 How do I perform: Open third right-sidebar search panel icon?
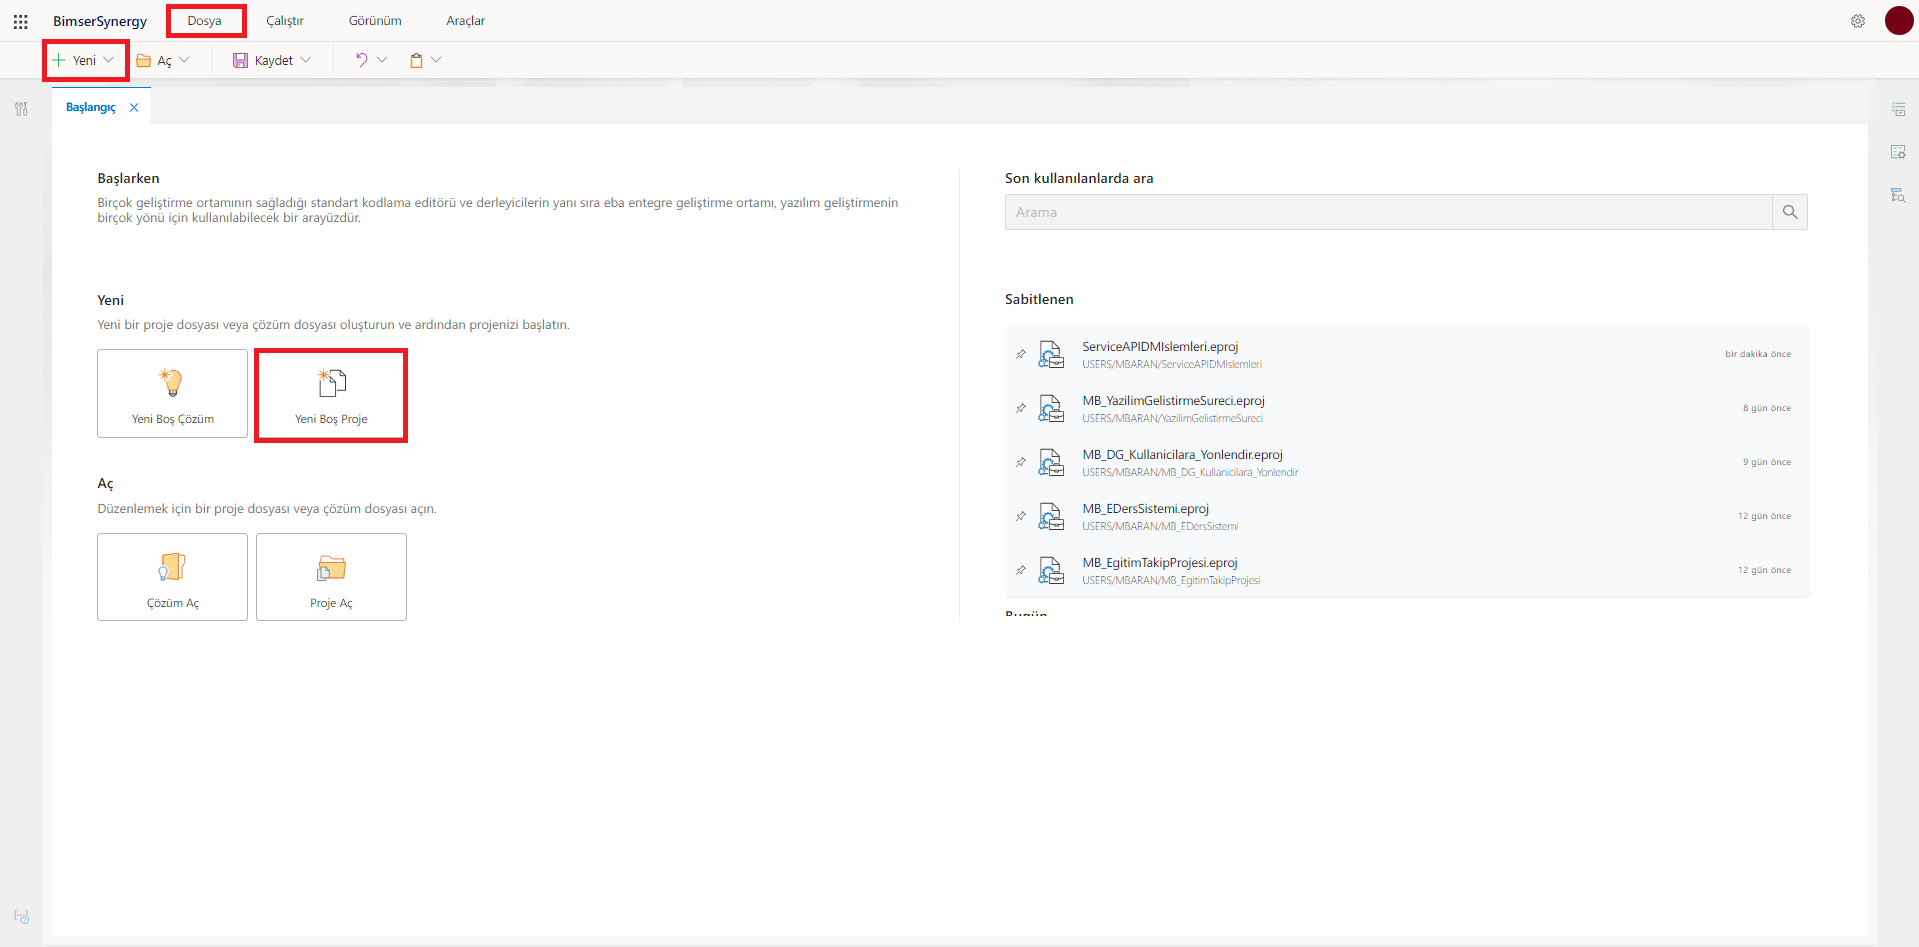[x=1898, y=195]
